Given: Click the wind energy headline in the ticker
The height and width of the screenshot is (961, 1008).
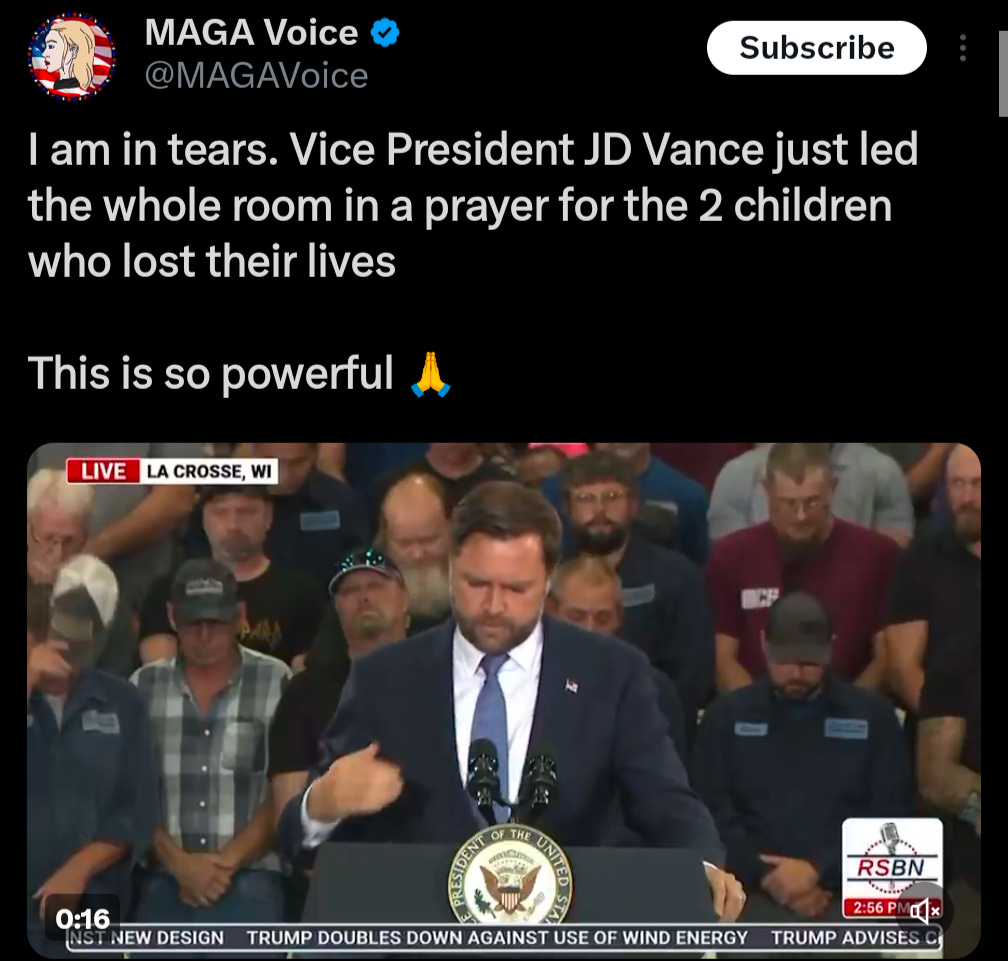Looking at the screenshot, I should (x=497, y=938).
